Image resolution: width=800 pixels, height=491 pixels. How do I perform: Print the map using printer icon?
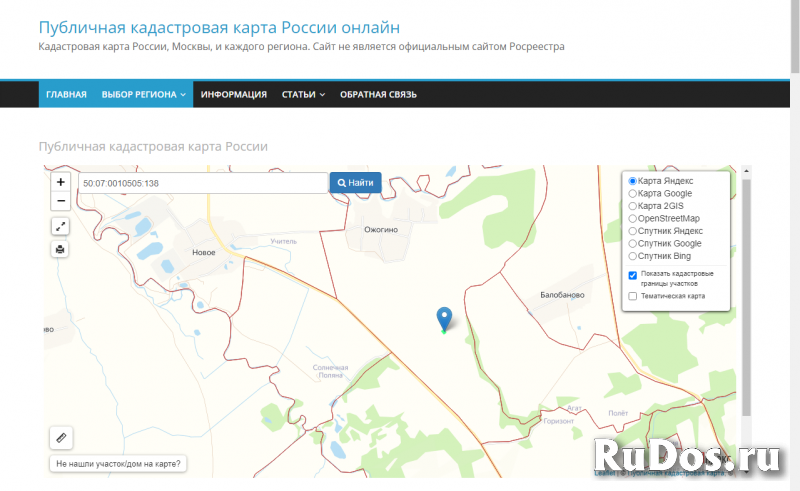60,249
